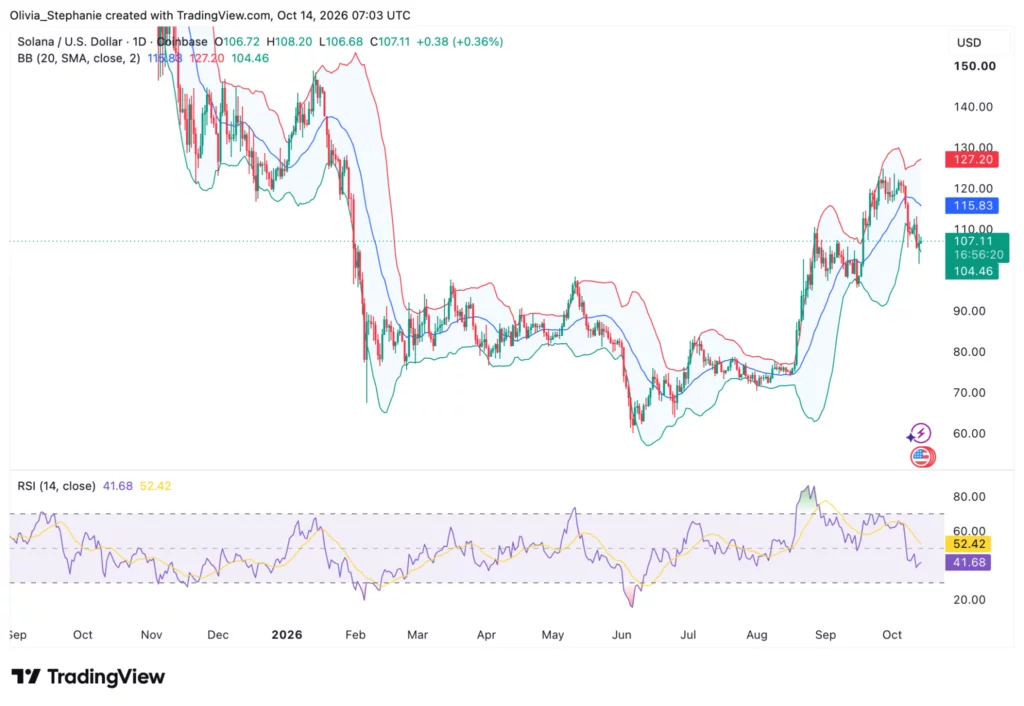Click the 60.00 price axis label

point(969,434)
